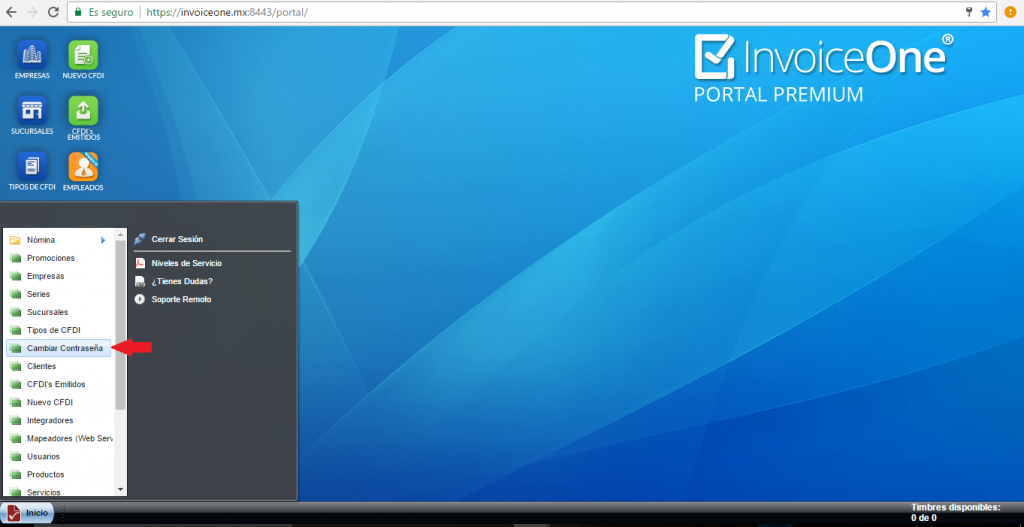Click the icon beside ¿Tienes Dudas?

[x=139, y=281]
